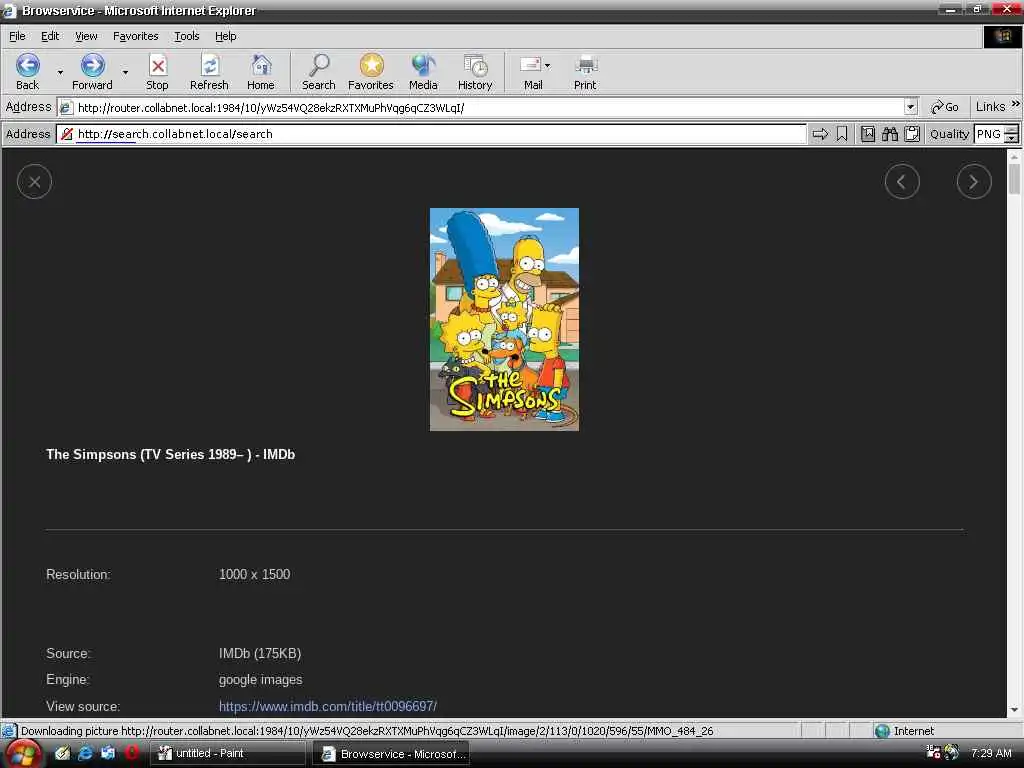Launch Internet Explorer from quick launch
The height and width of the screenshot is (768, 1024).
pos(85,753)
